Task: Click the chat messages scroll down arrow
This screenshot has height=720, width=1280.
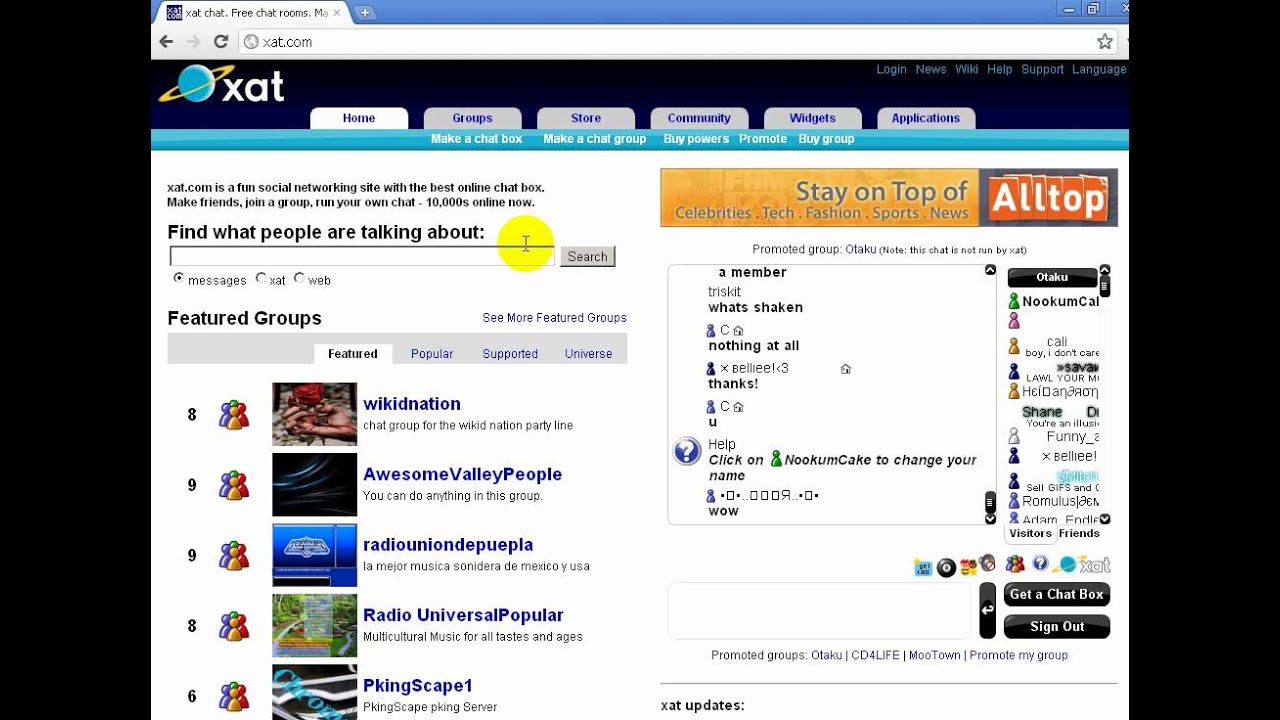Action: [x=990, y=519]
